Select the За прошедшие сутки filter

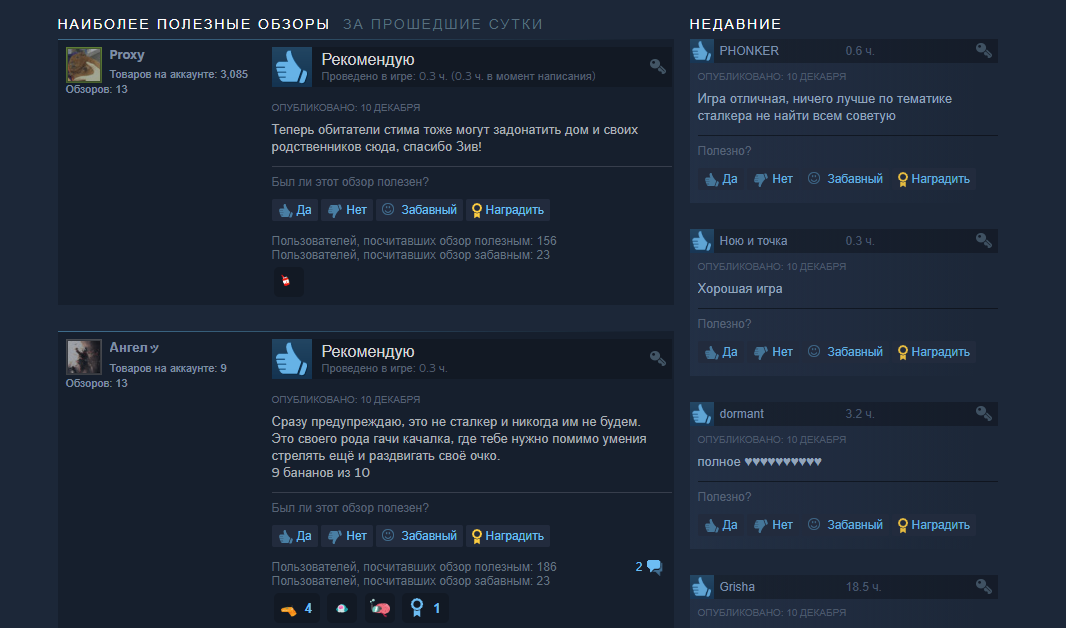pyautogui.click(x=443, y=24)
